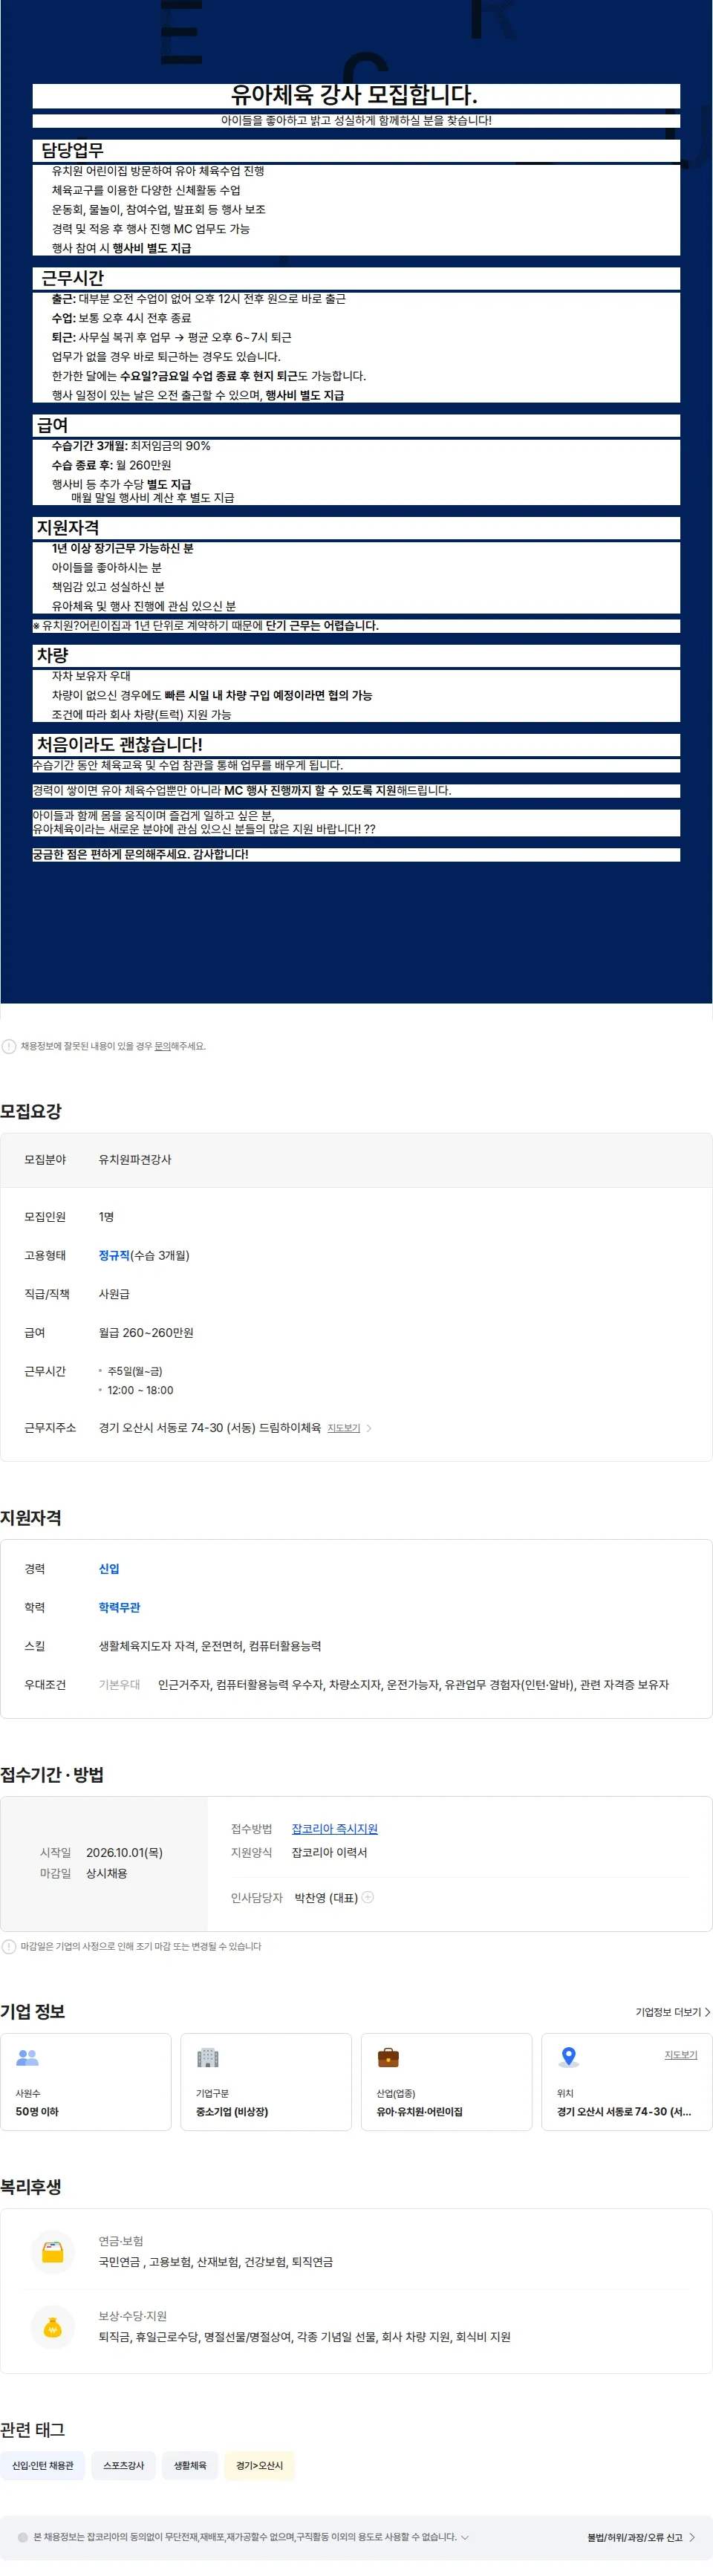
Task: Open 지도보기 on the 위치 card
Action: (681, 2055)
